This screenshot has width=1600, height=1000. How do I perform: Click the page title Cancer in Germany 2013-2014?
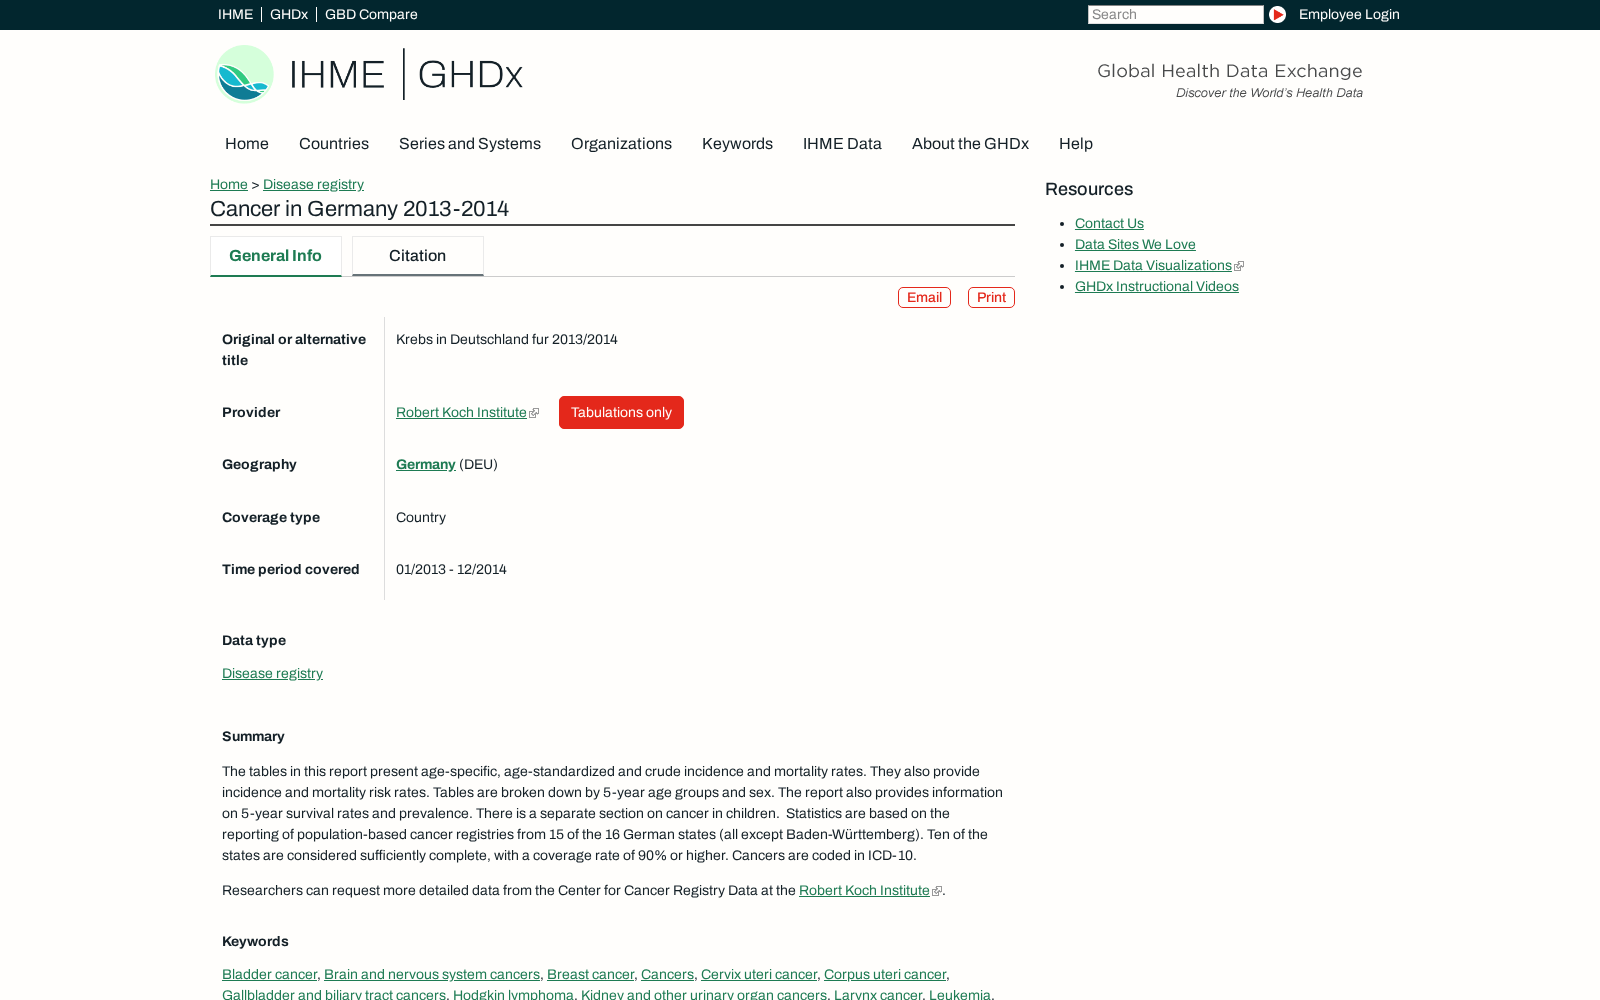359,209
